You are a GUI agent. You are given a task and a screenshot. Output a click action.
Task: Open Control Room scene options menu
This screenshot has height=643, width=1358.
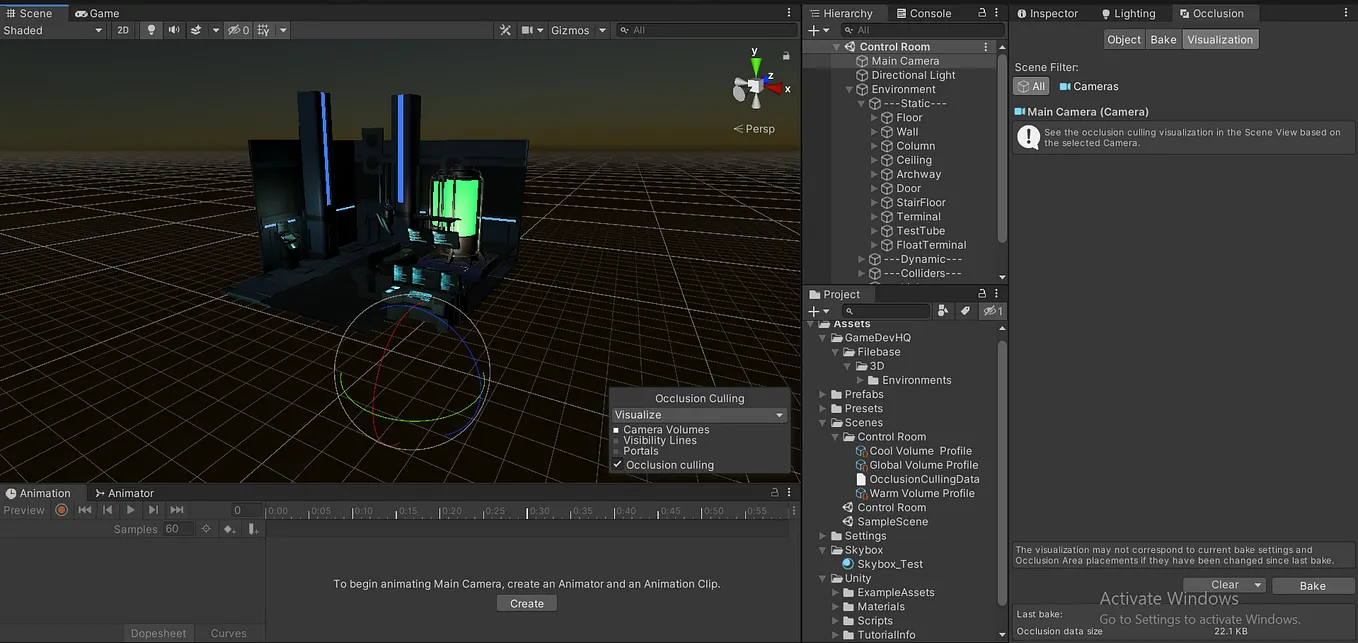(986, 47)
